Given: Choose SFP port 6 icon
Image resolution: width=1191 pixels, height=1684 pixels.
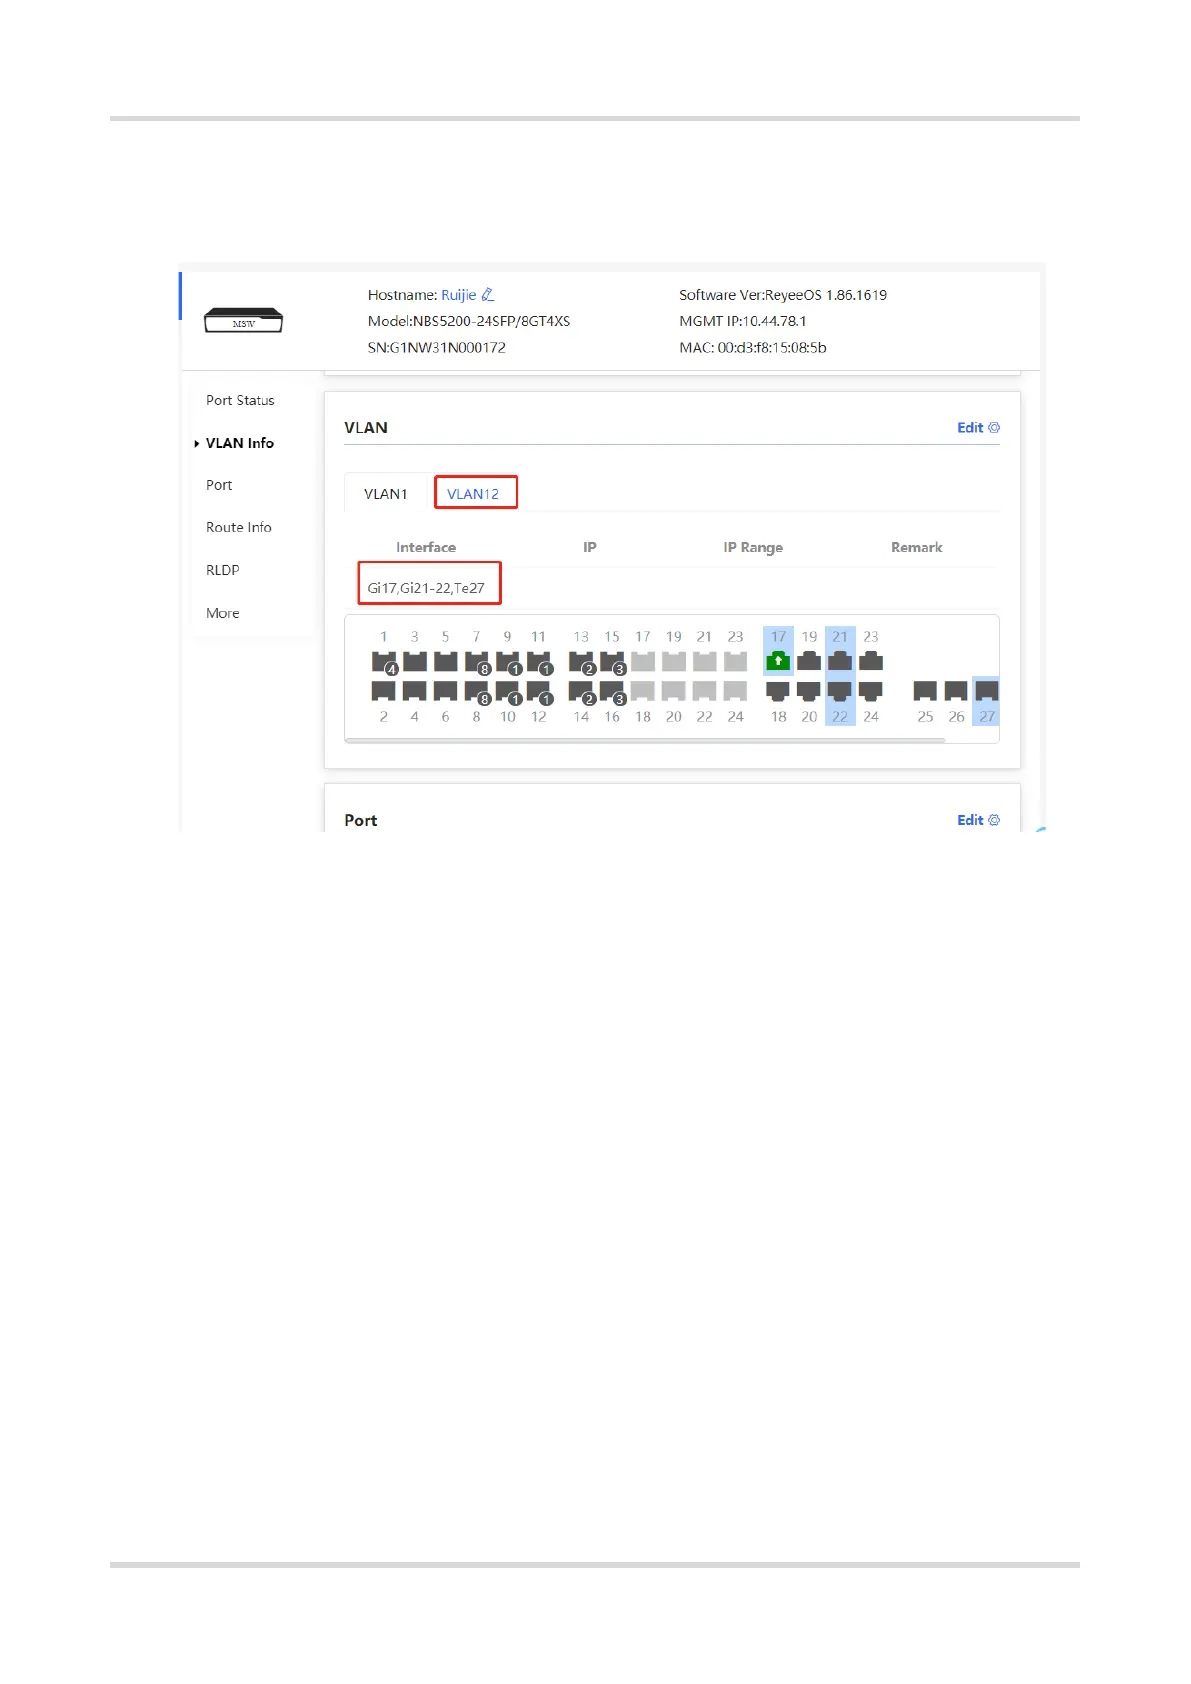Looking at the screenshot, I should pos(446,691).
